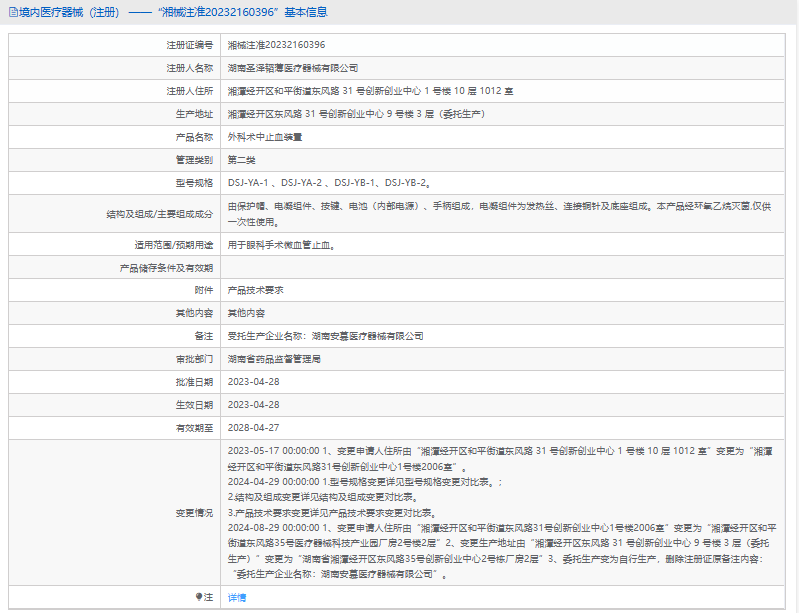Click the 注册证编号 label
The width and height of the screenshot is (799, 613).
(190, 45)
